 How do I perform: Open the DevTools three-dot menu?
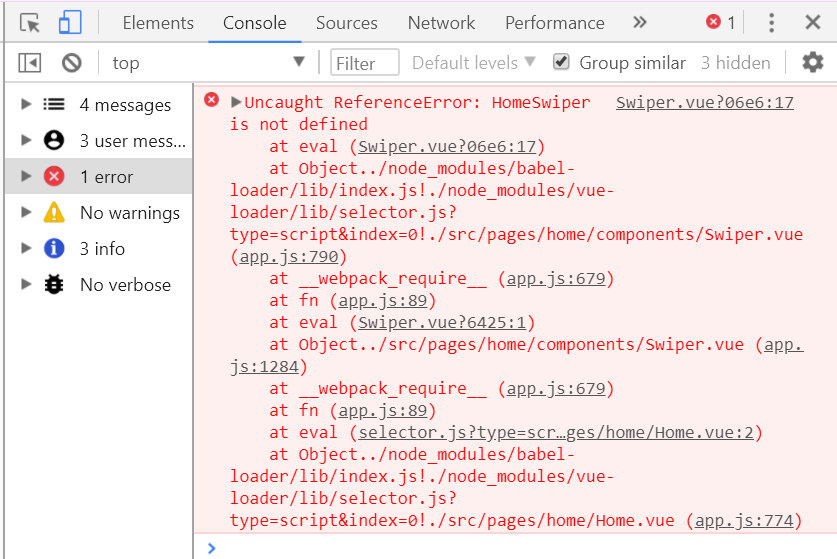coord(771,23)
